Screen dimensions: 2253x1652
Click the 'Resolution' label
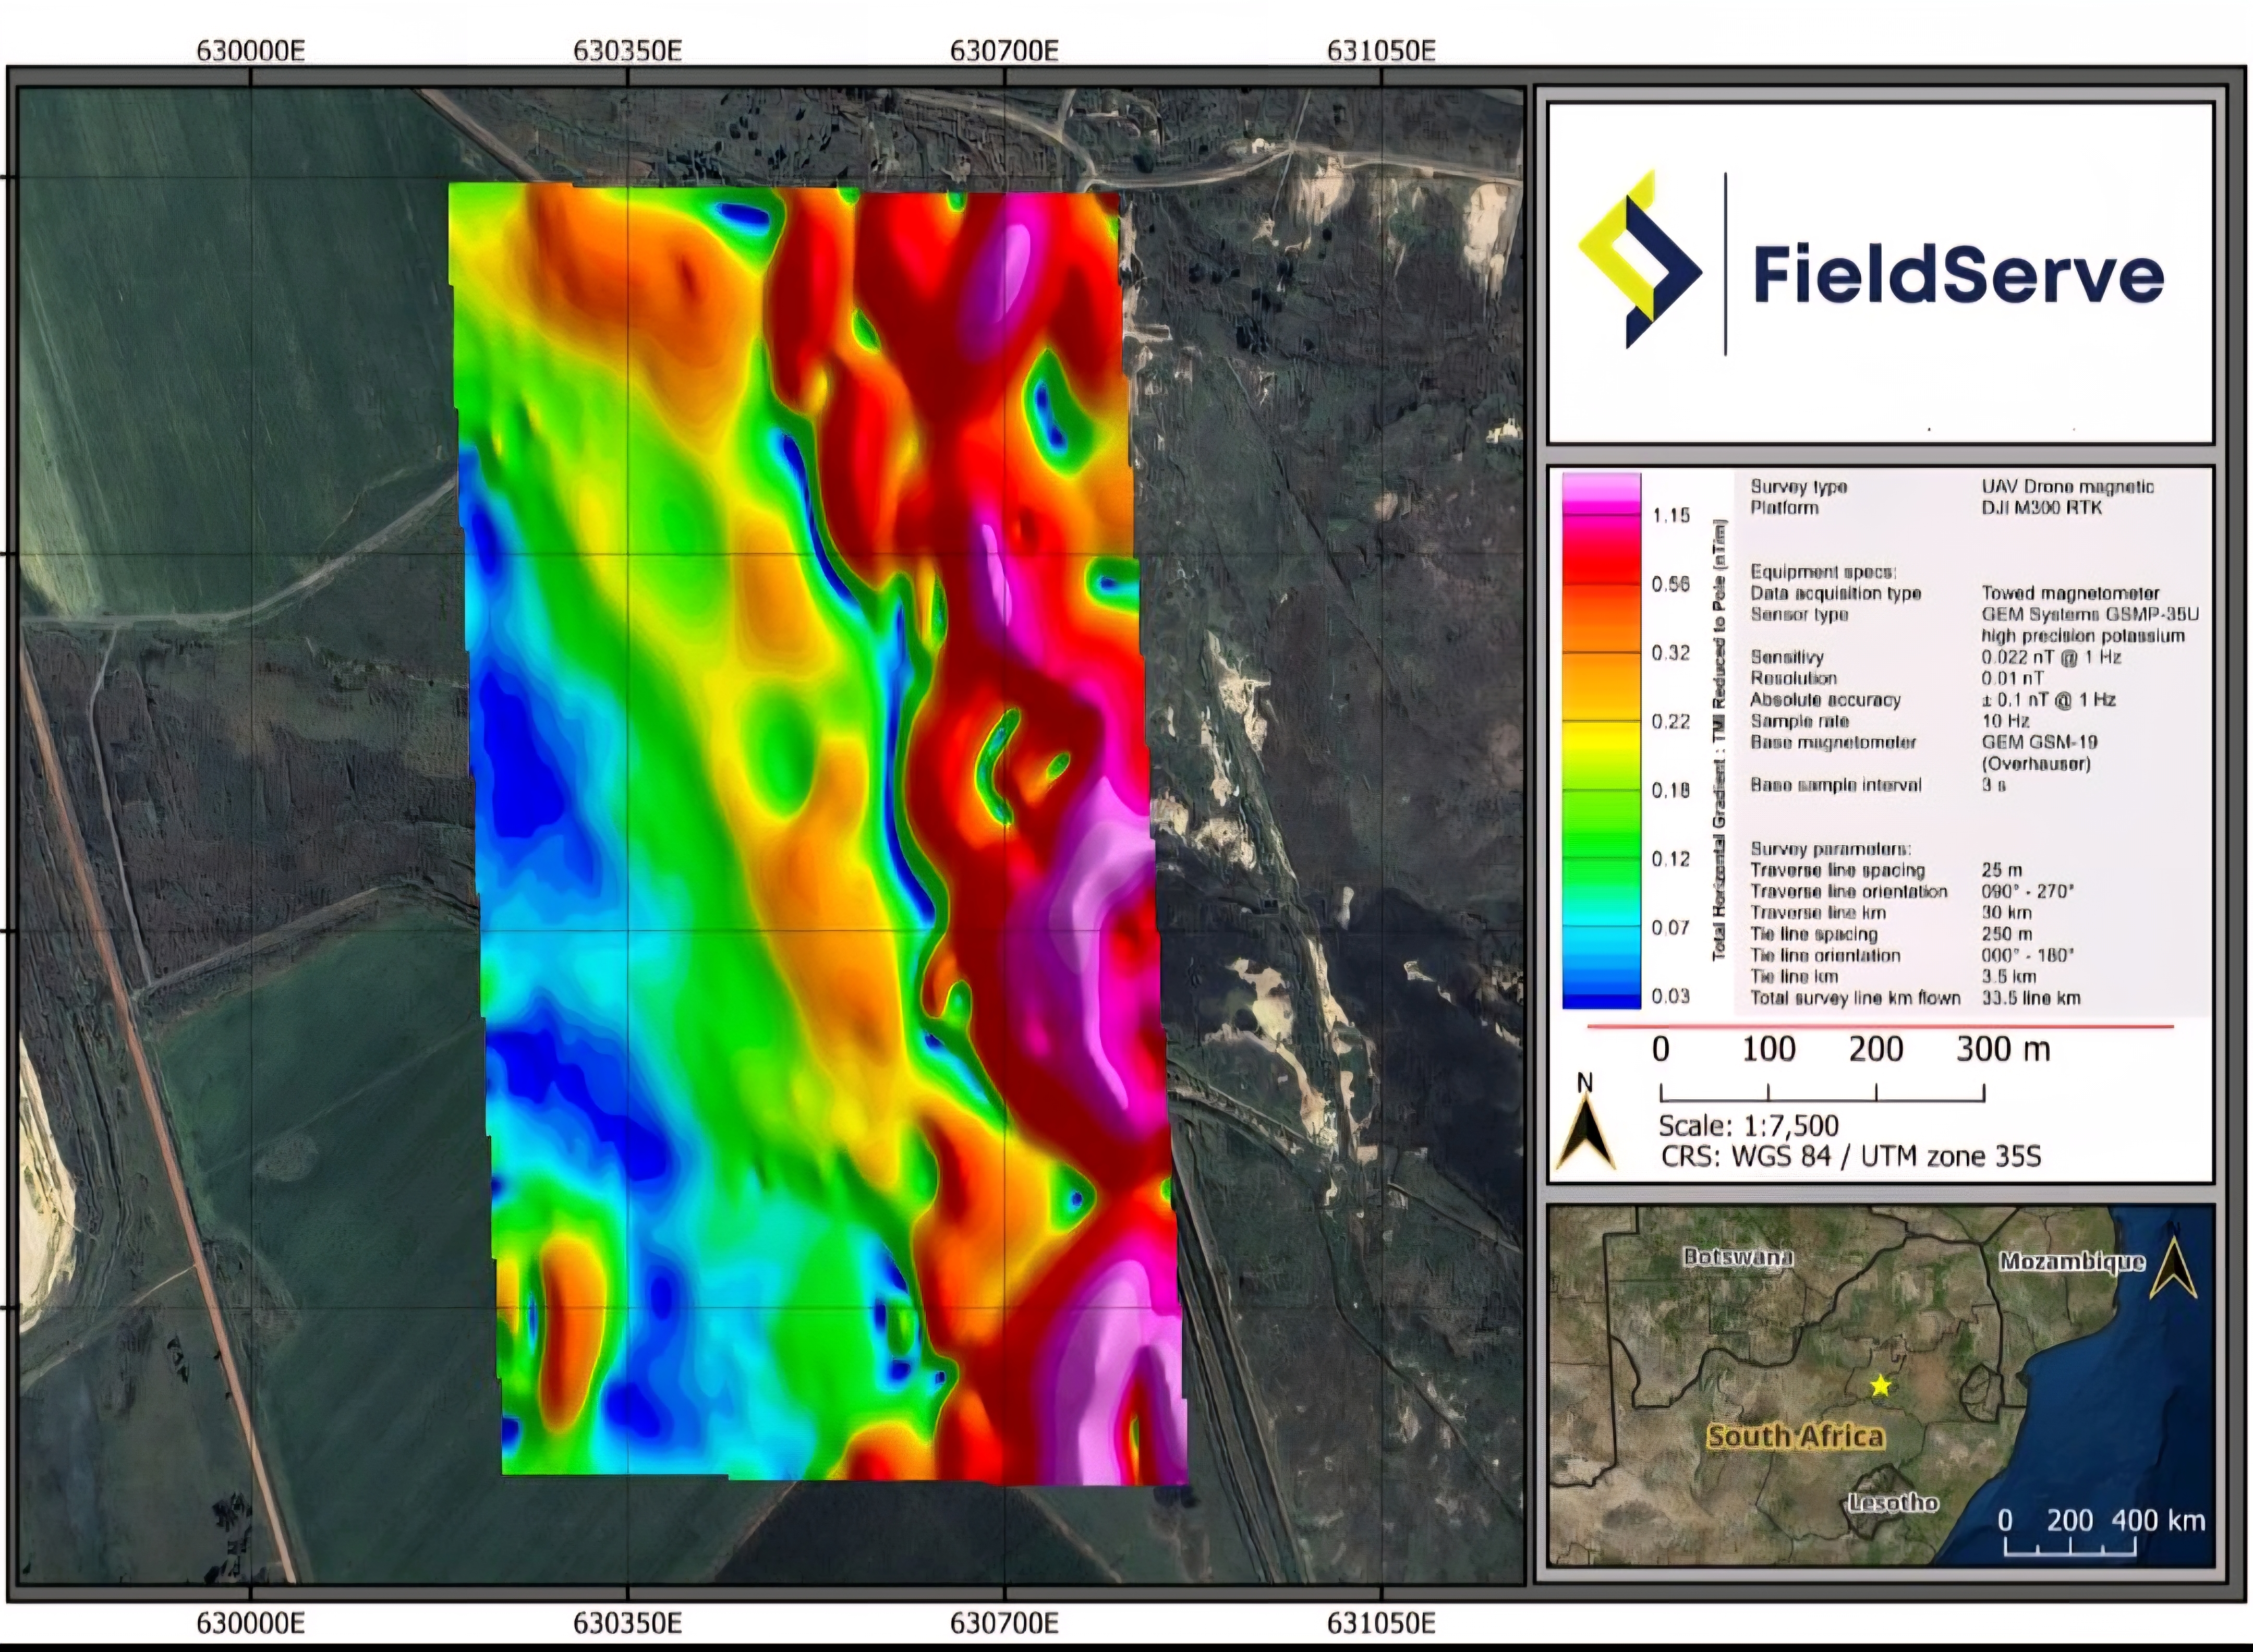[x=1793, y=678]
